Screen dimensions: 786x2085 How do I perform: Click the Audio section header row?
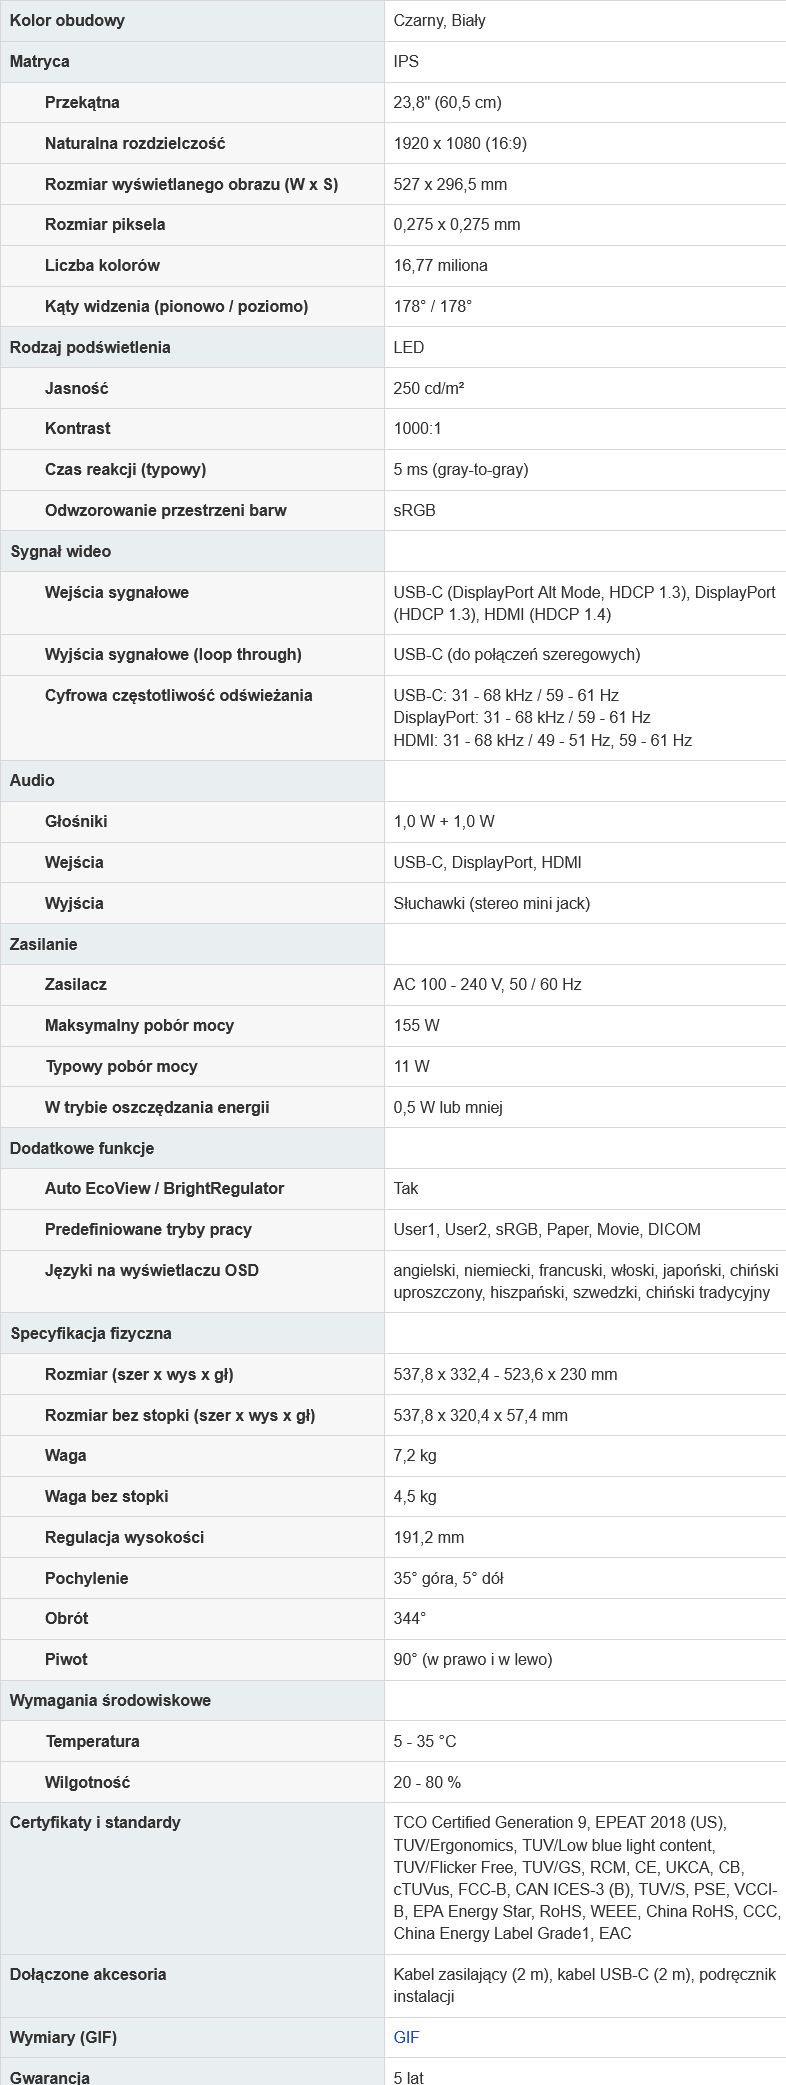33,780
